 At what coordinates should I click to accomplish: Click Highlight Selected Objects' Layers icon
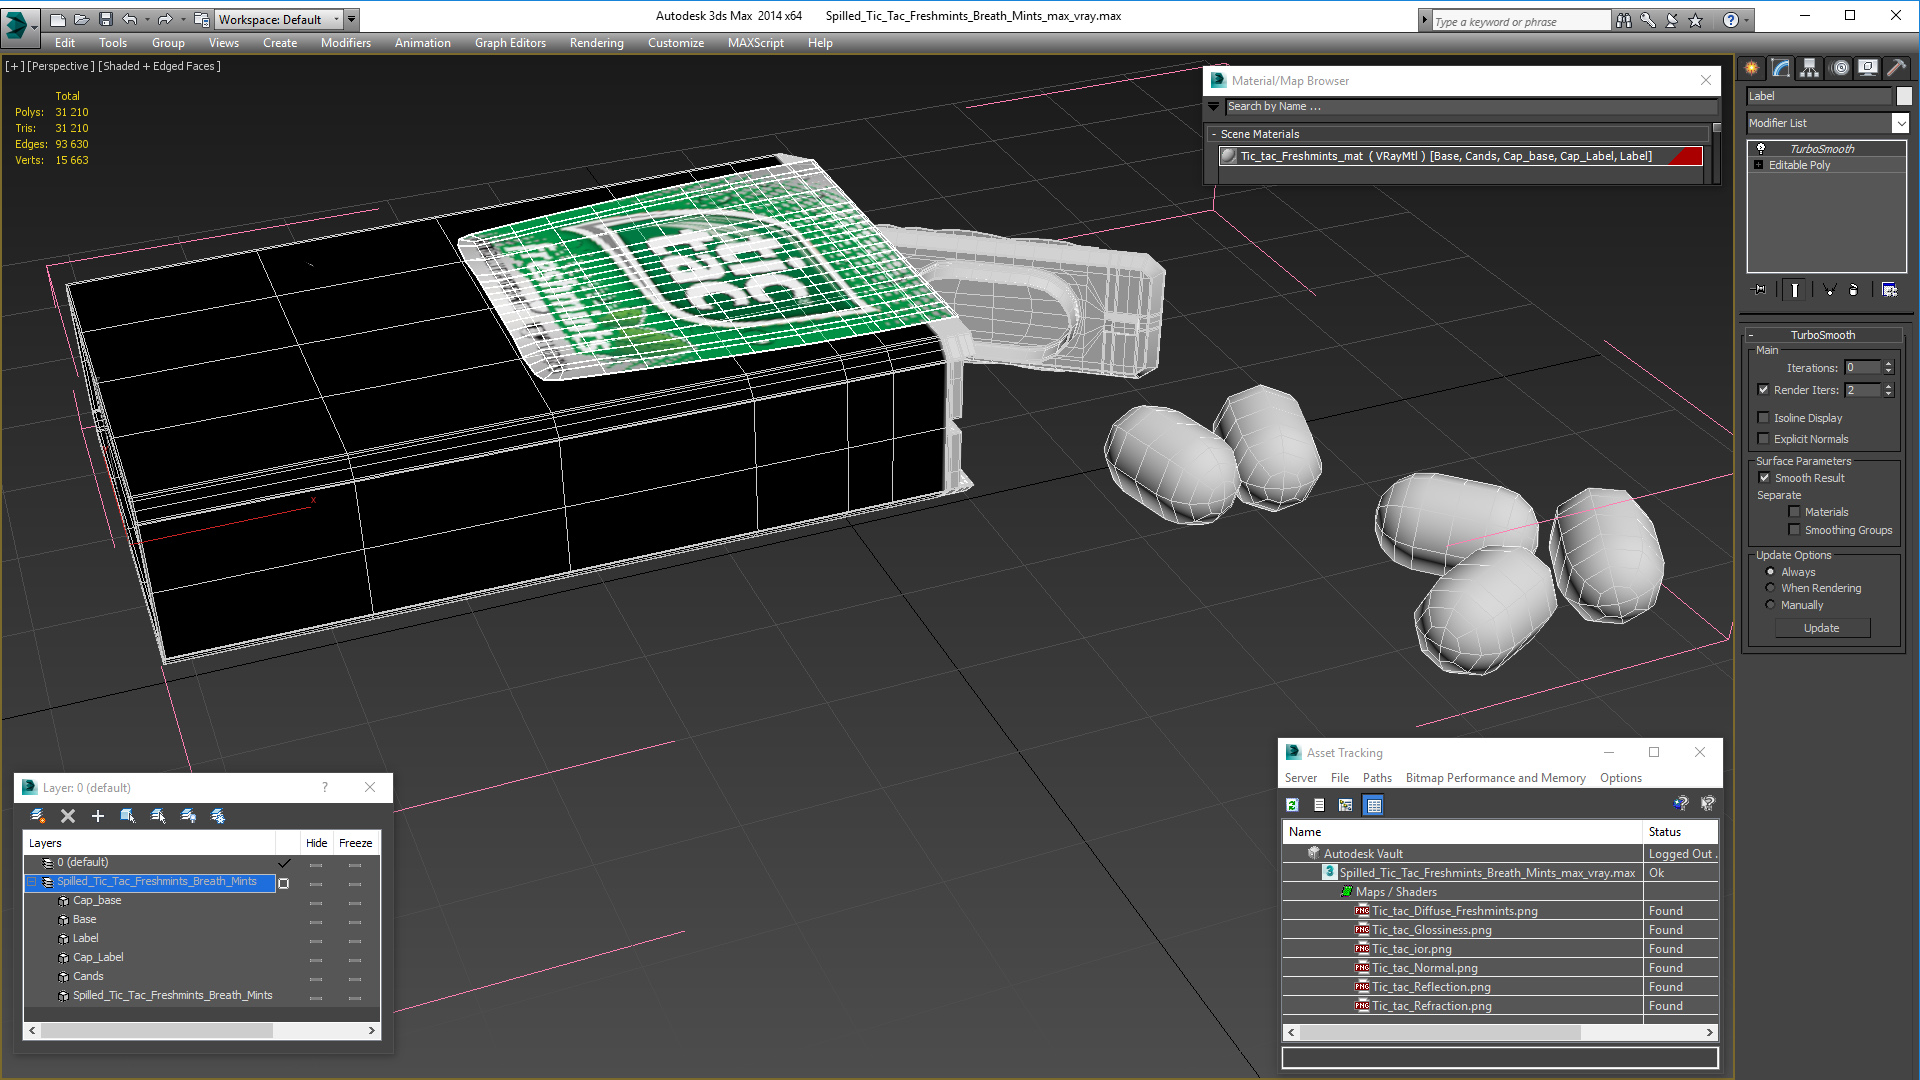pyautogui.click(x=158, y=816)
